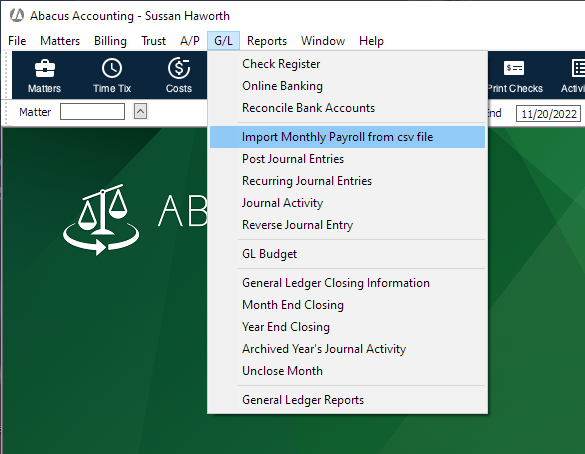
Task: Open the Matters toolbar icon
Action: point(44,75)
